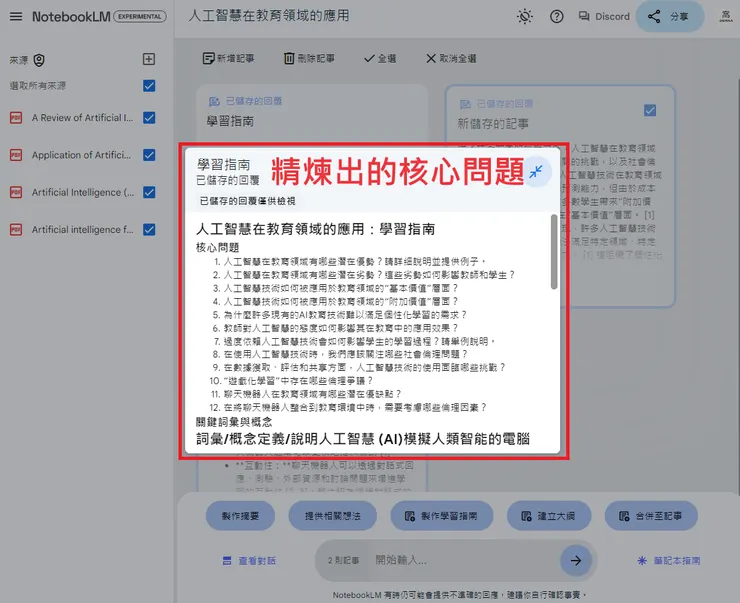Viewport: 740px width, 603px height.
Task: Click the 核心問題 heading in the note
Action: pyautogui.click(x=218, y=248)
